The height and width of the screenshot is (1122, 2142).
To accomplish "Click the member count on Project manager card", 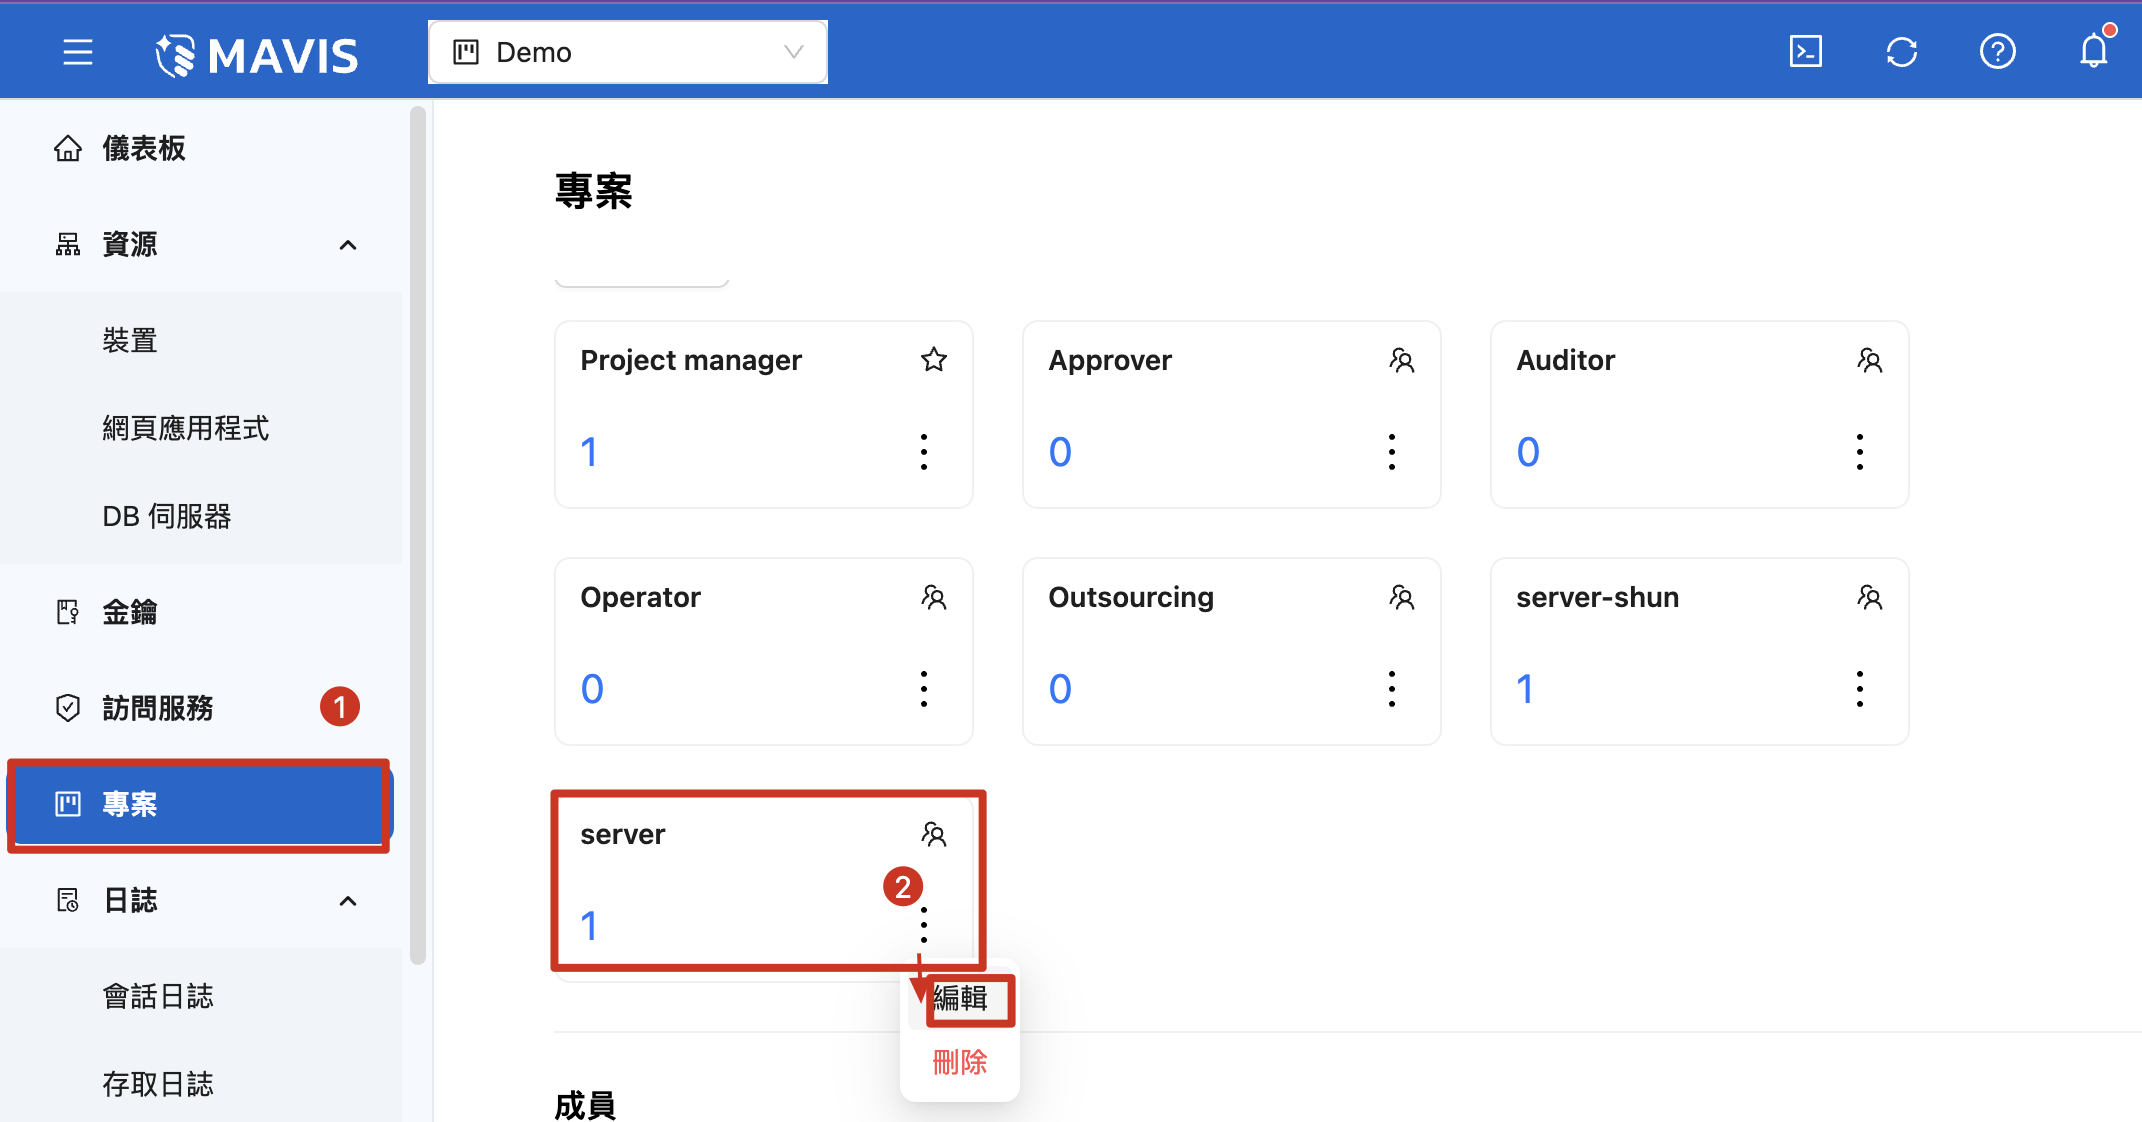I will (589, 452).
